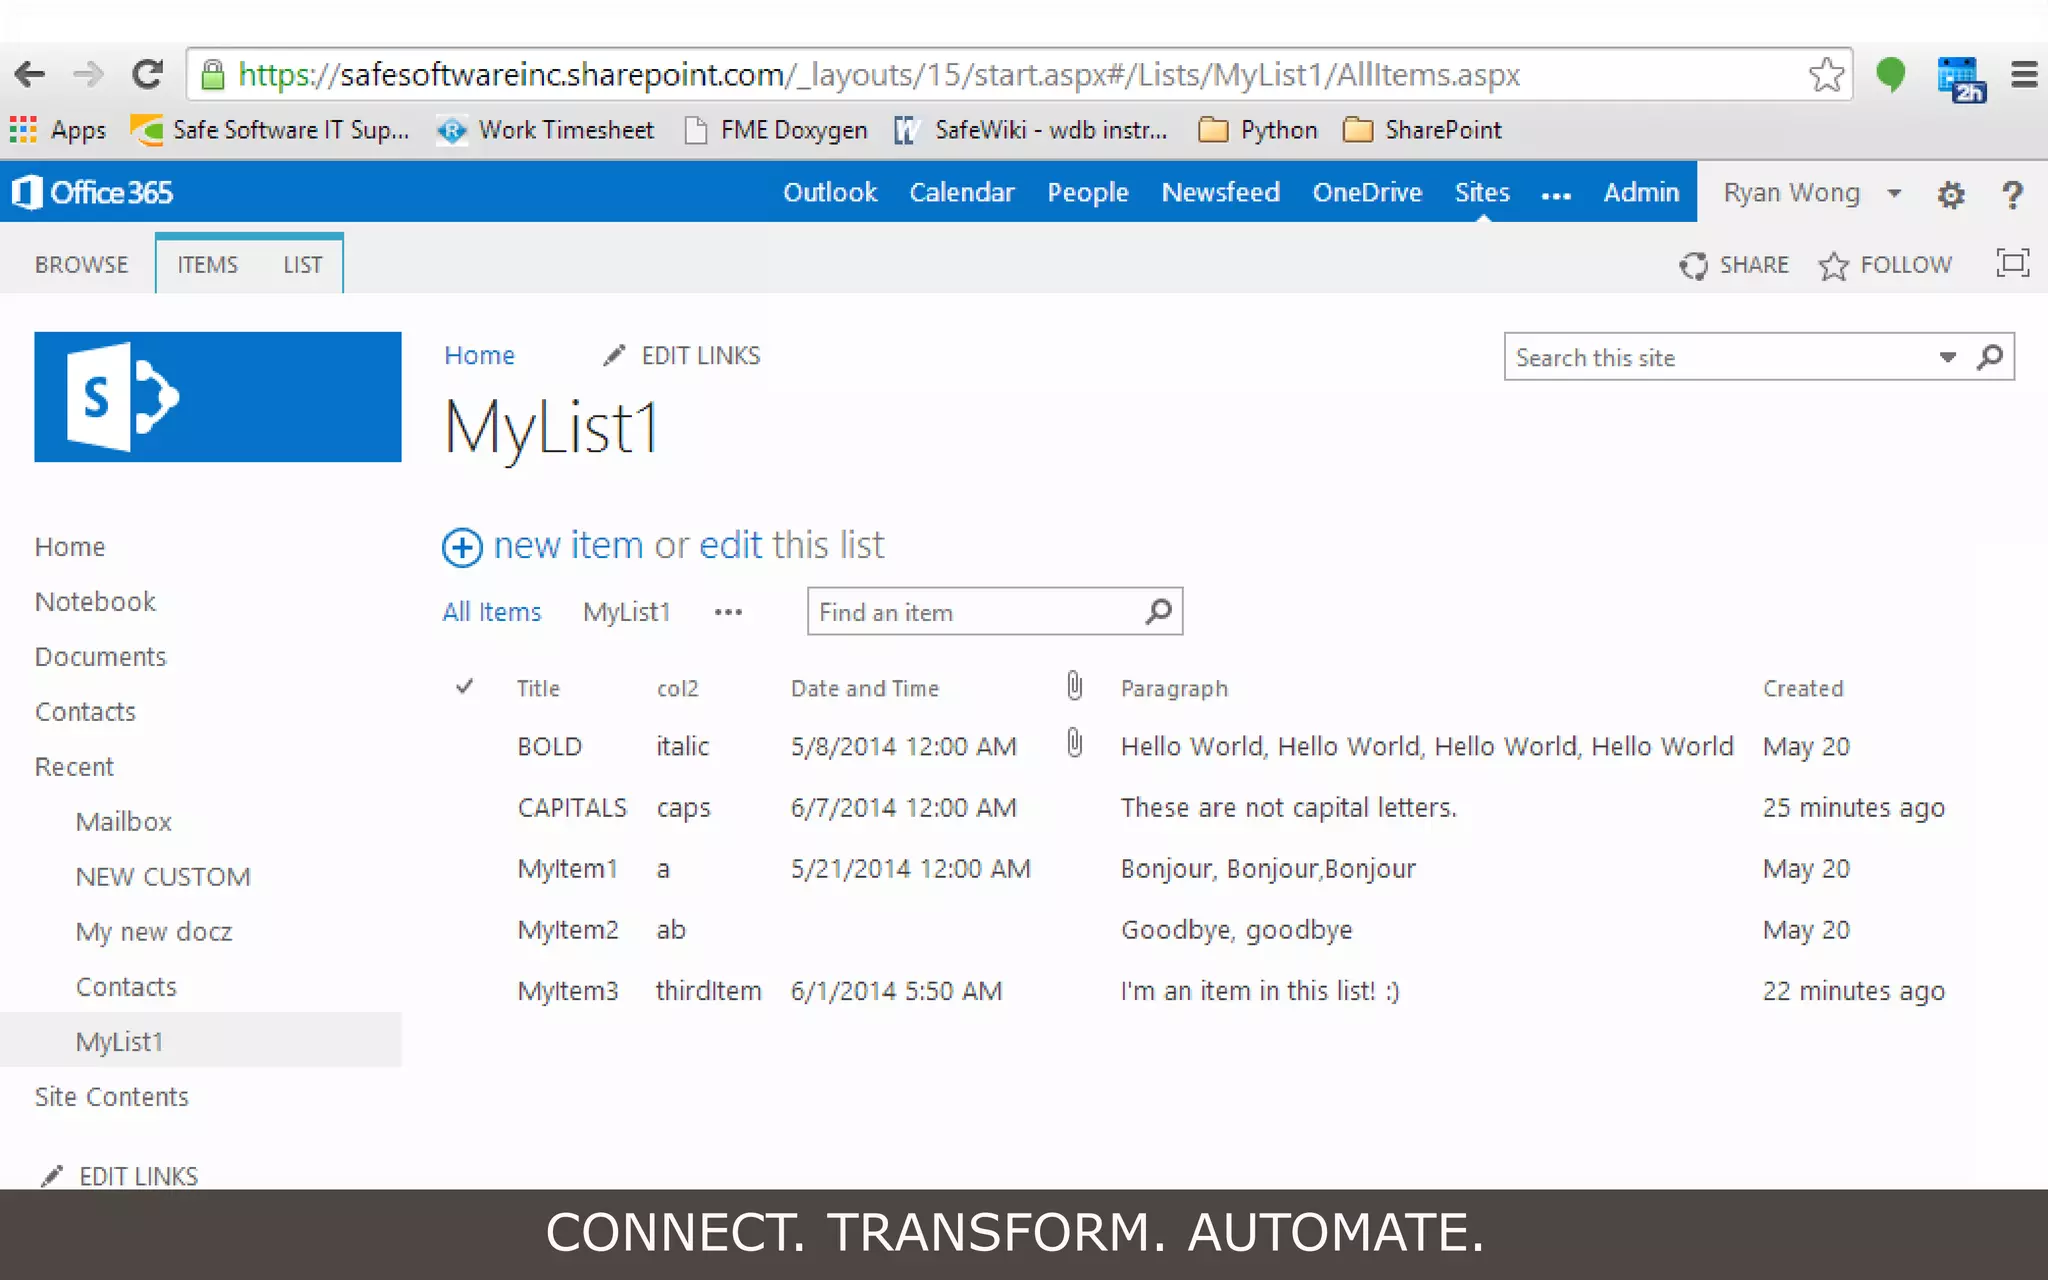The height and width of the screenshot is (1280, 2048).
Task: Open the SharePoint bookmarks folder
Action: [1422, 130]
